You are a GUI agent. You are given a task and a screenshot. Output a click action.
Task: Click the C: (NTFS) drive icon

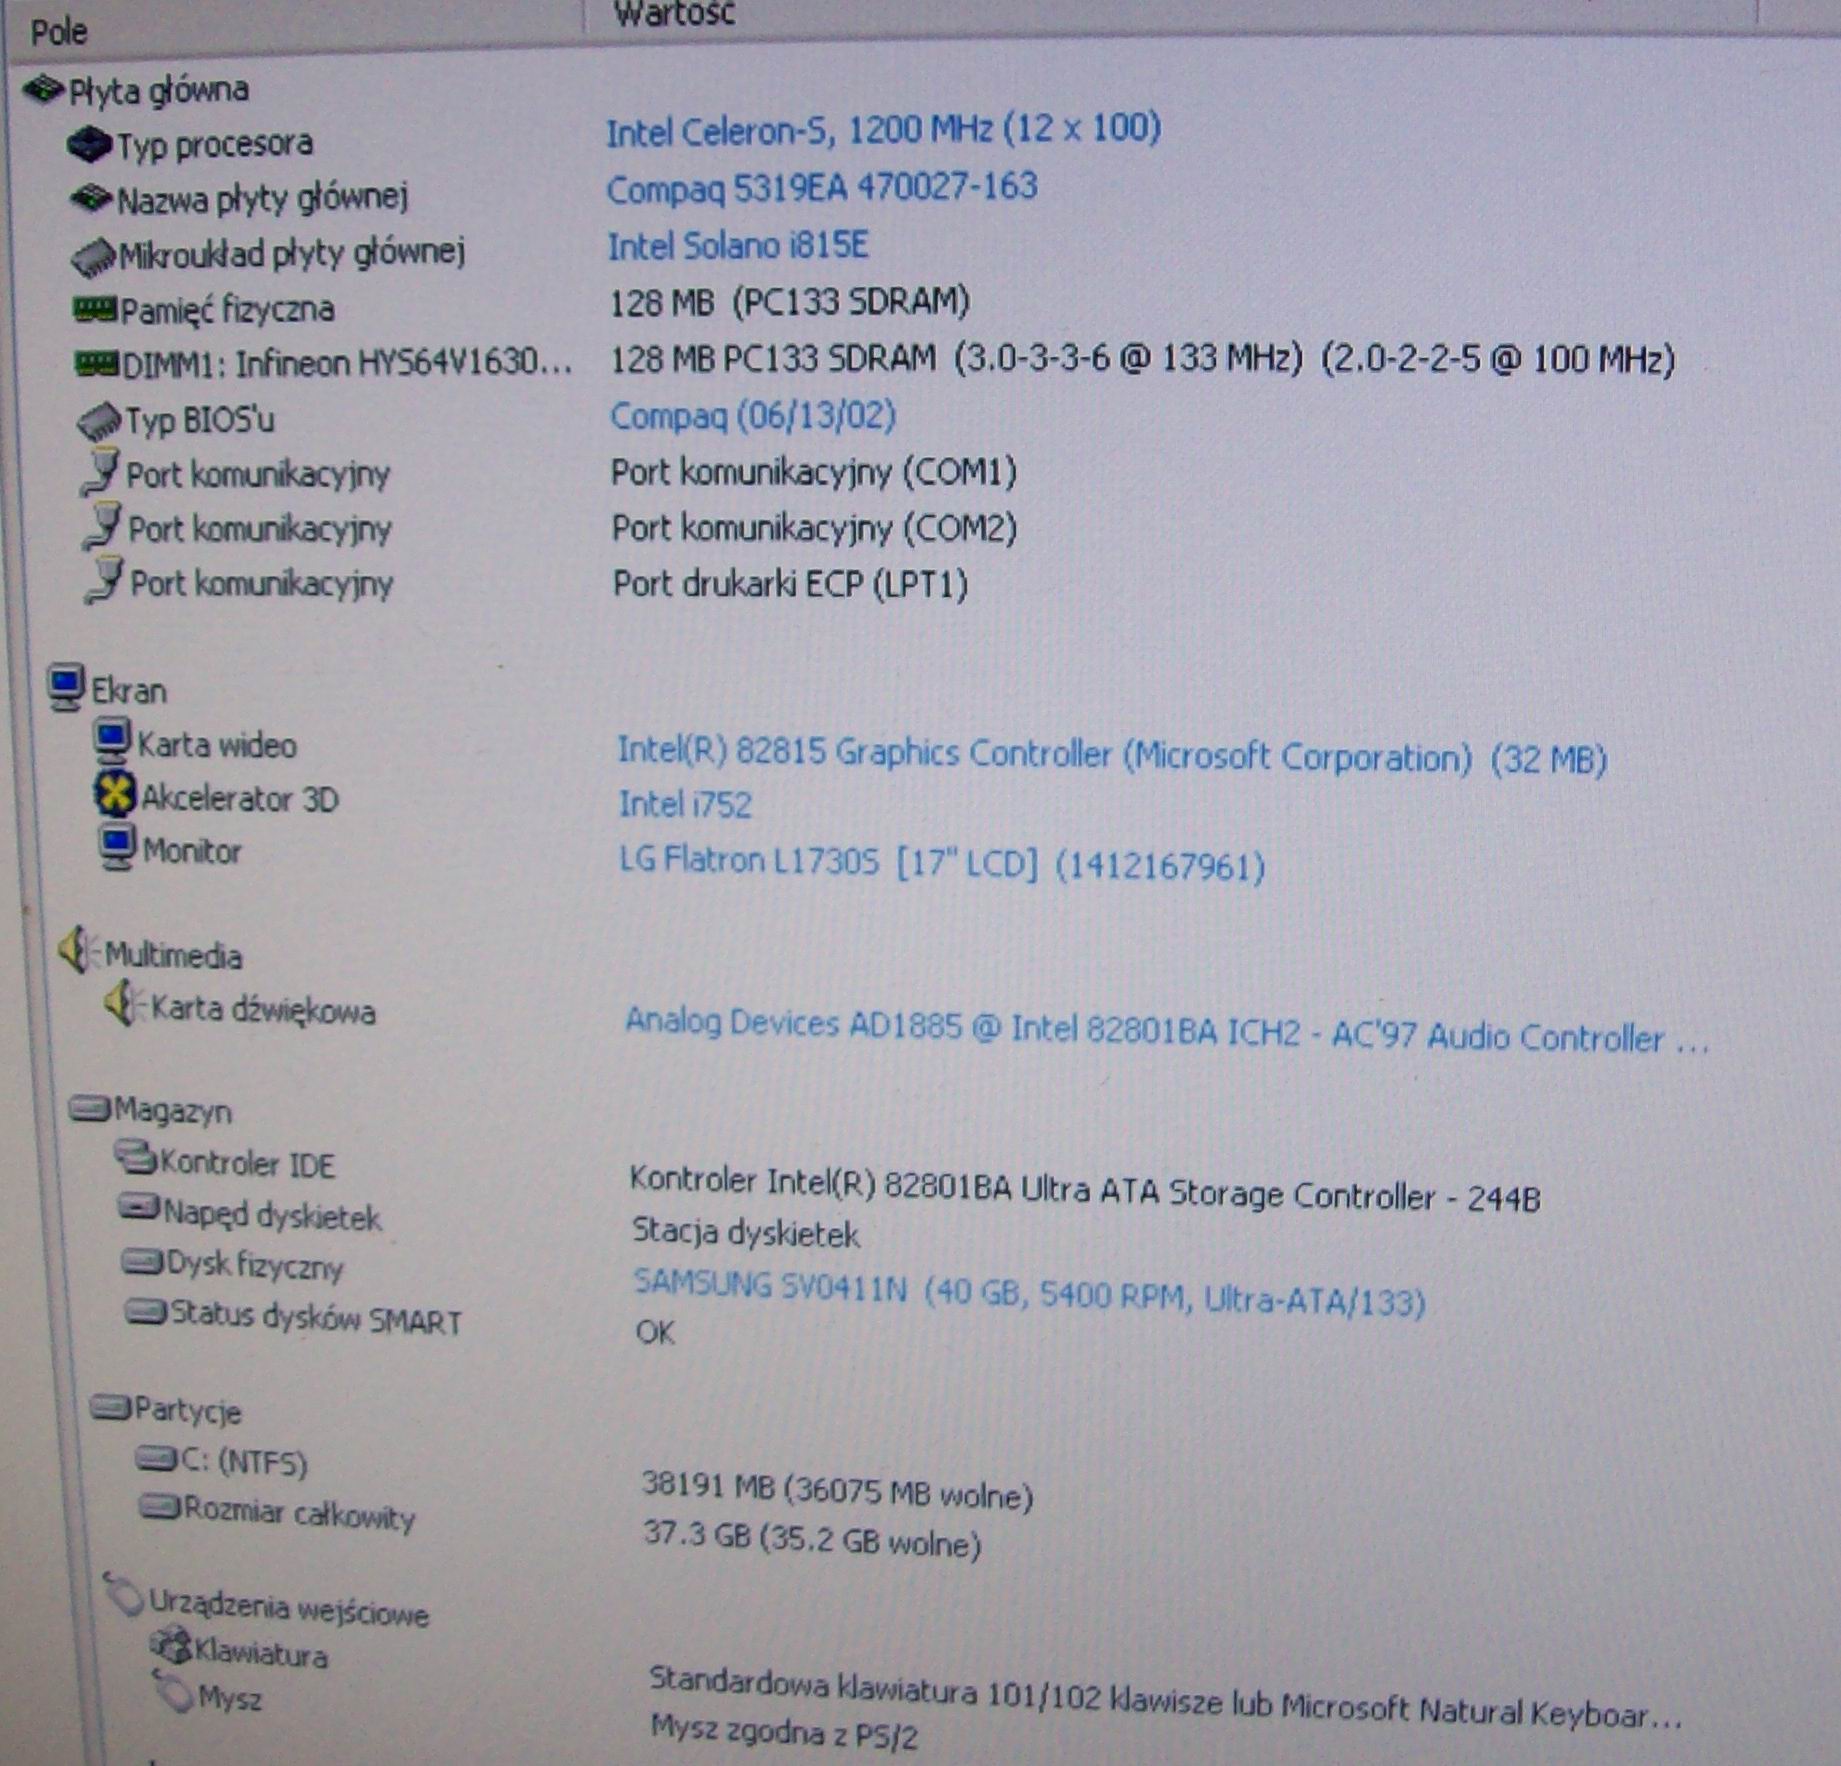point(156,1459)
